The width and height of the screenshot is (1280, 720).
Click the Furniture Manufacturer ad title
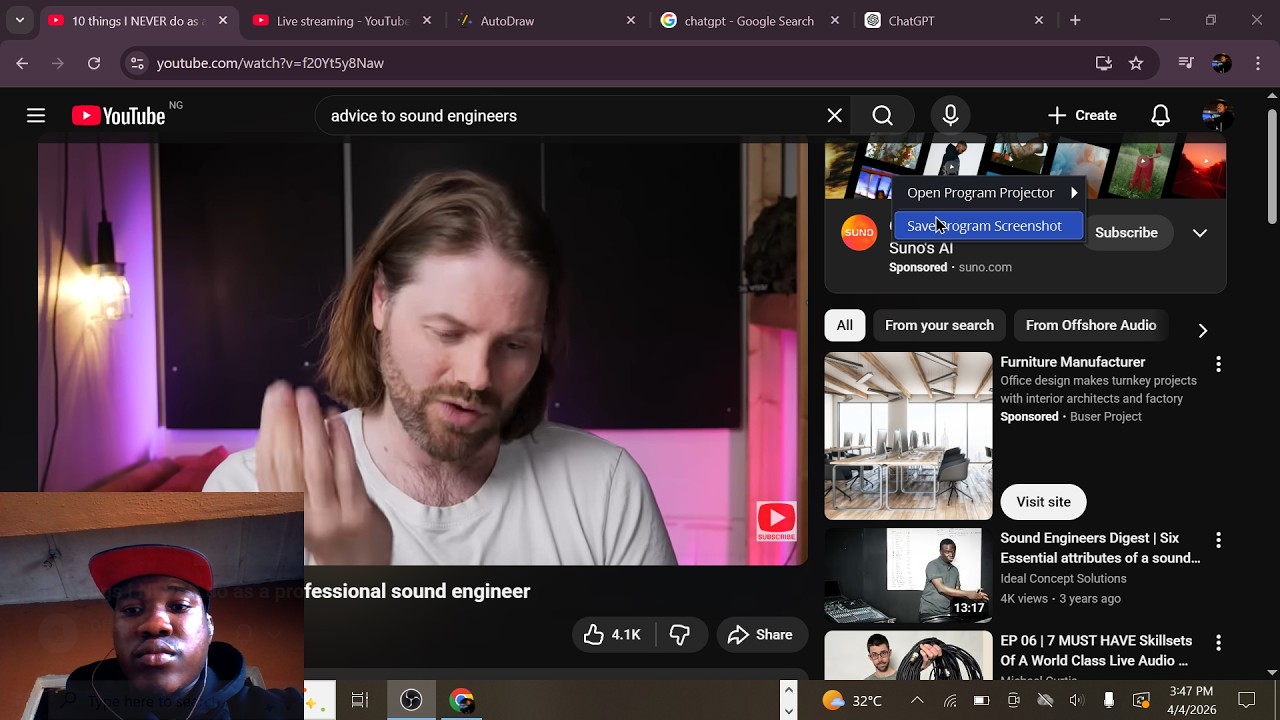(1073, 362)
